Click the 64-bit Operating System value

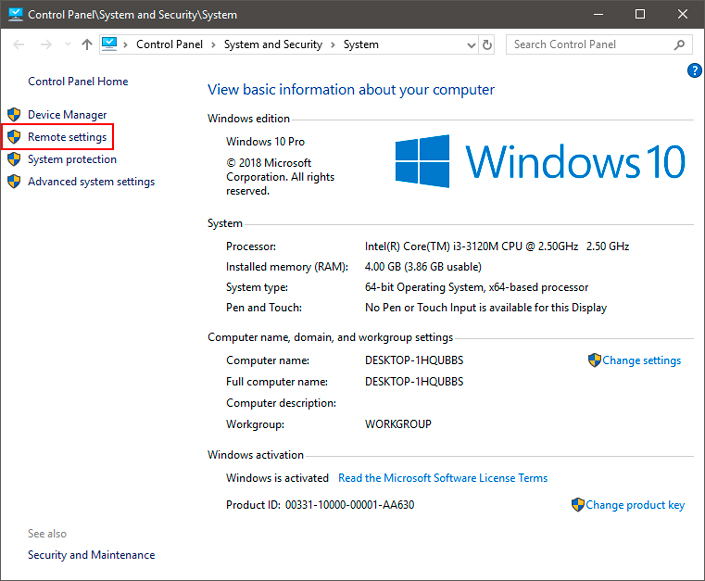click(477, 287)
